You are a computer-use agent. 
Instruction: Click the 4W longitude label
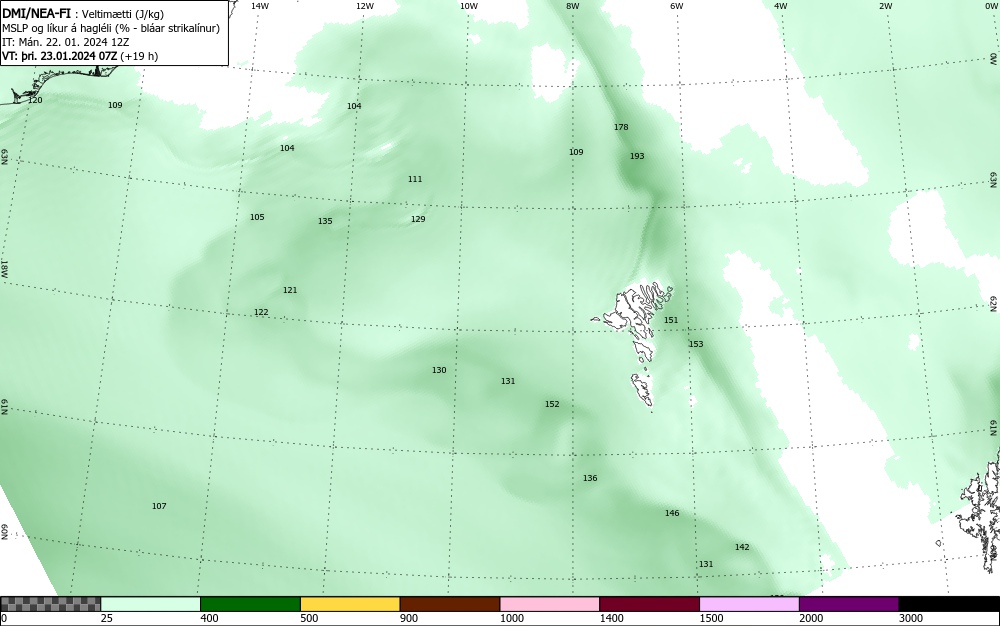(x=781, y=6)
